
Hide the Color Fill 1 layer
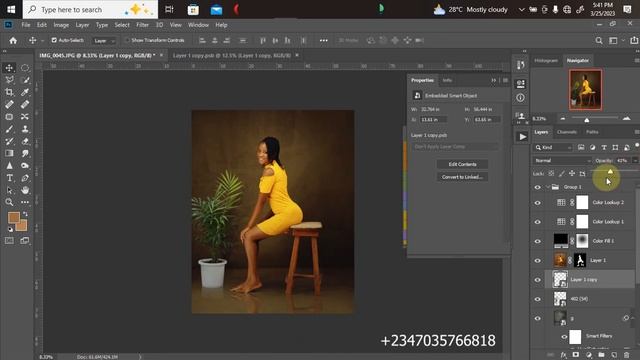(x=538, y=241)
